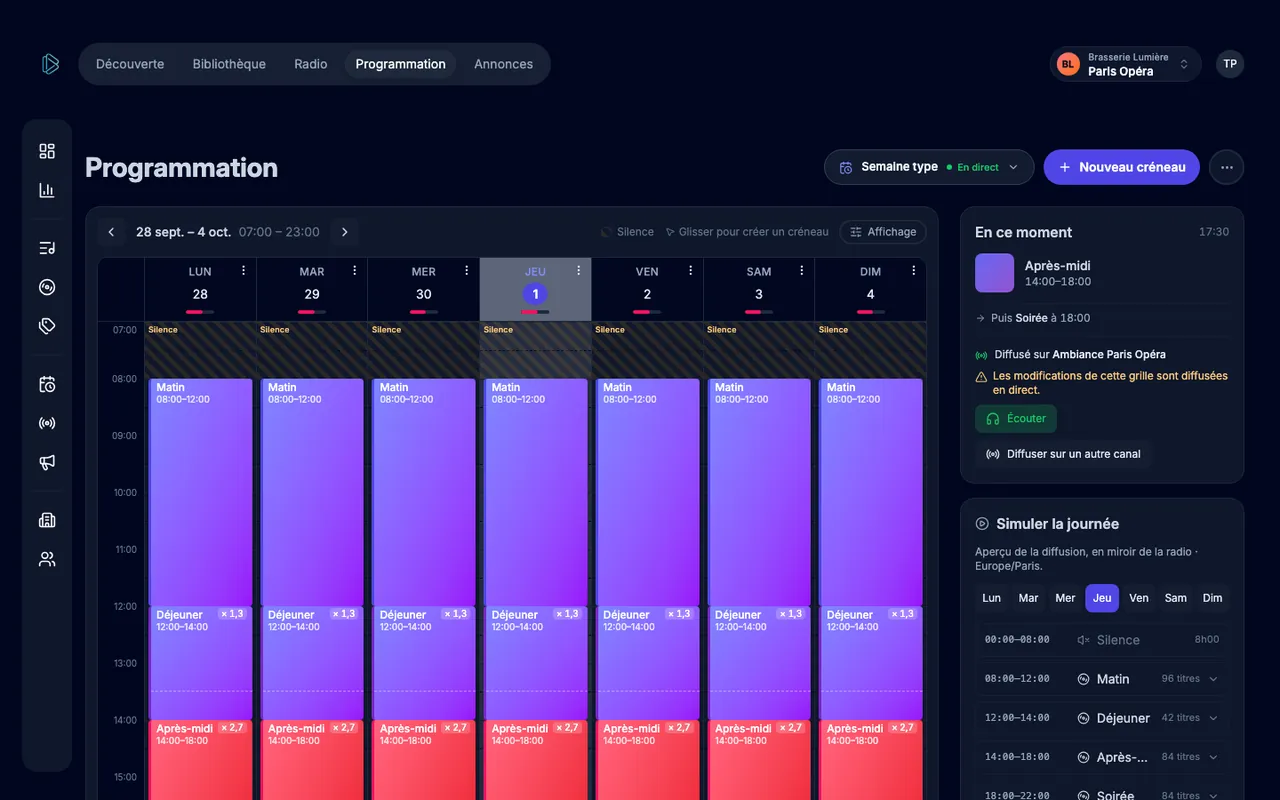Click the app logo at top left
The height and width of the screenshot is (800, 1280).
(x=50, y=64)
